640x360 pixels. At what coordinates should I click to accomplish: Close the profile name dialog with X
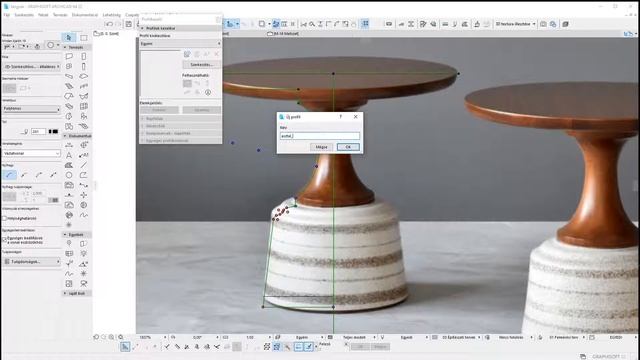356,117
